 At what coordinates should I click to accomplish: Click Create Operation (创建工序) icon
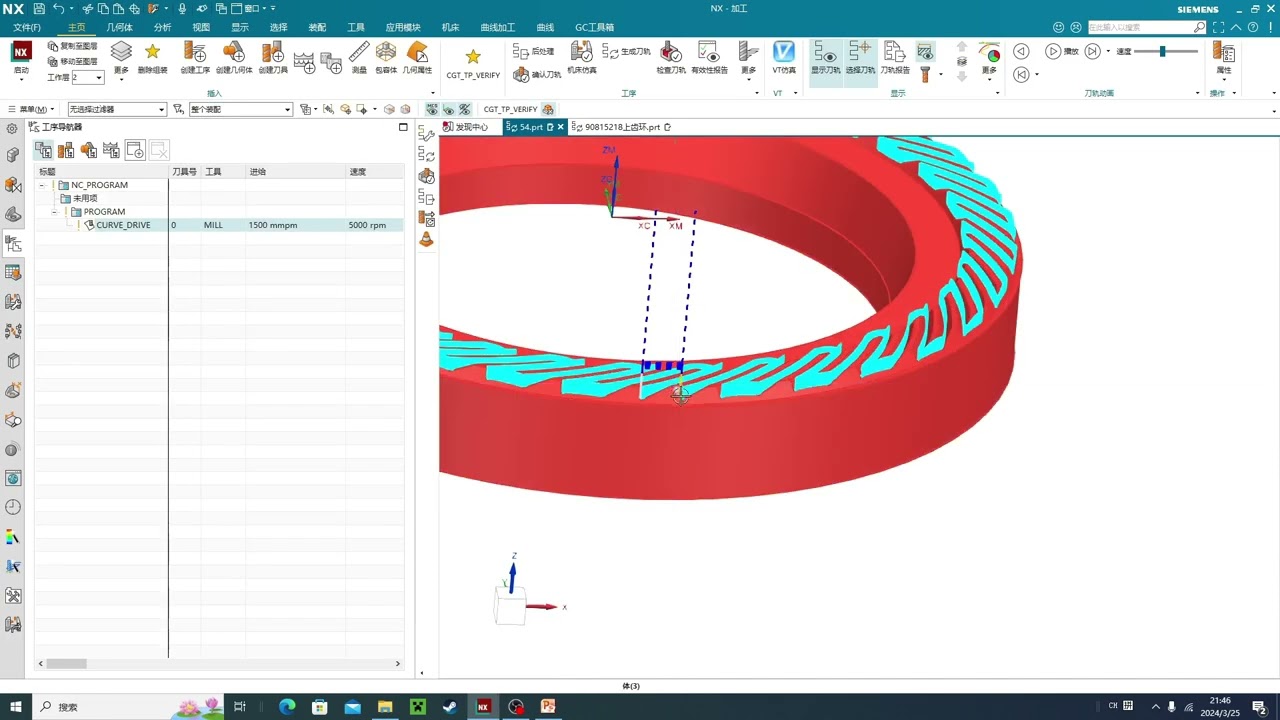195,52
